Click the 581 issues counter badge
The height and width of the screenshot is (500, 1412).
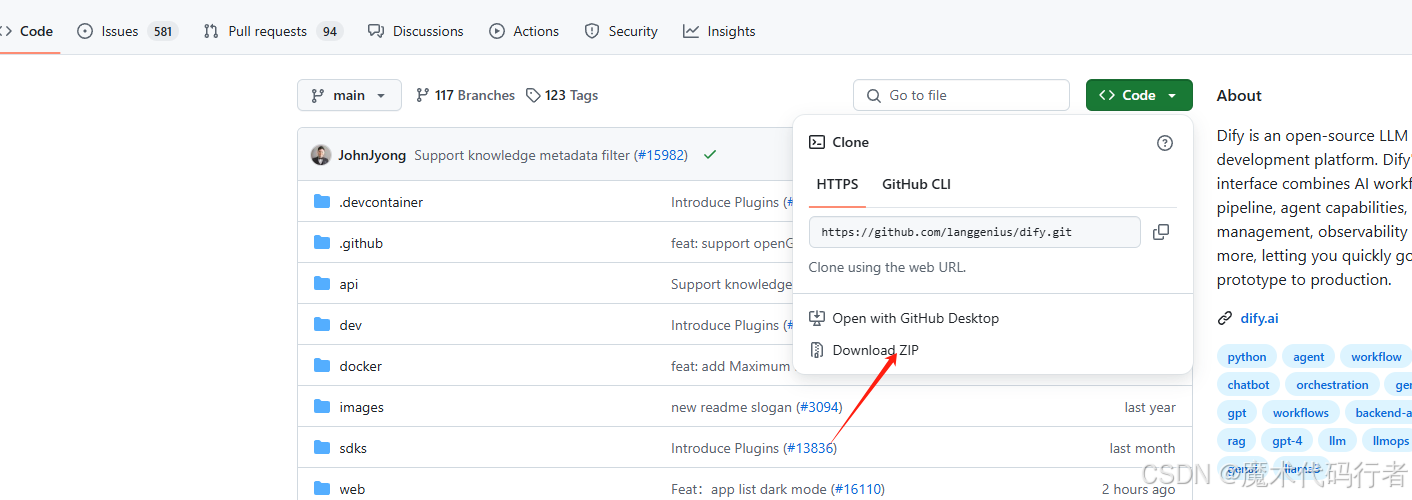pos(163,31)
